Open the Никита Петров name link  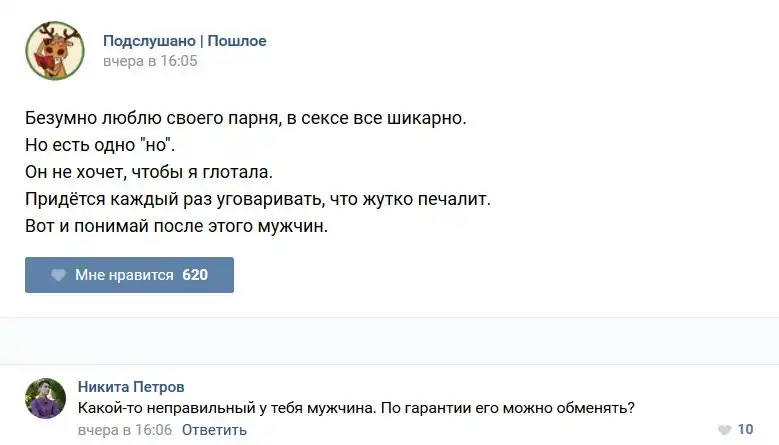(x=131, y=387)
